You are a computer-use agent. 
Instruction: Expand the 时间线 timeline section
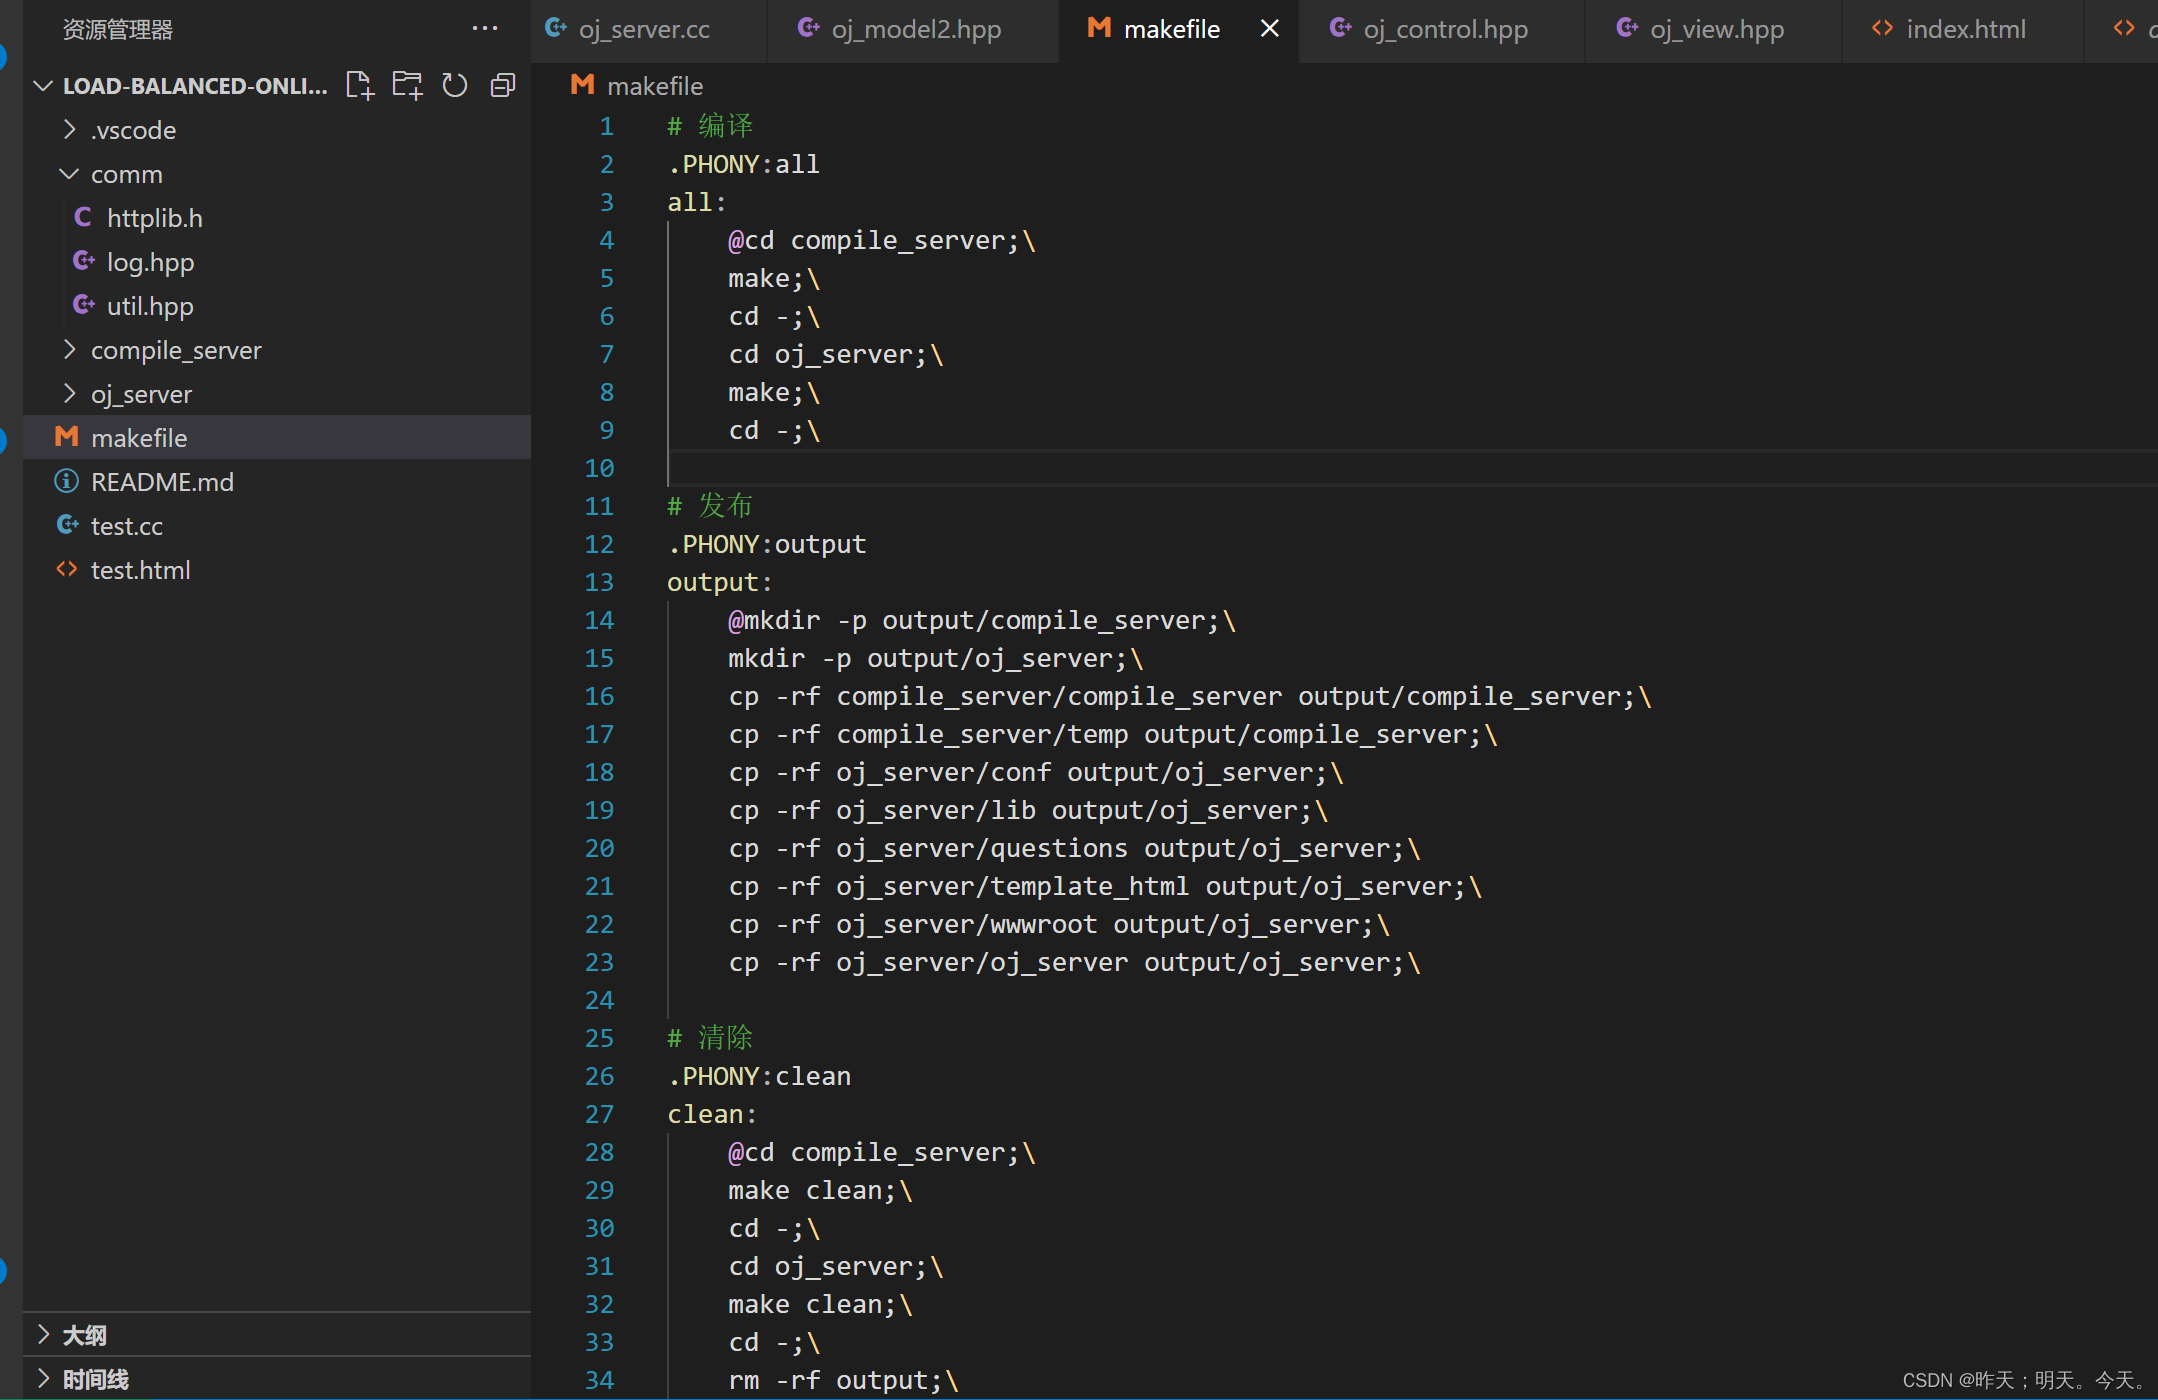(x=276, y=1379)
